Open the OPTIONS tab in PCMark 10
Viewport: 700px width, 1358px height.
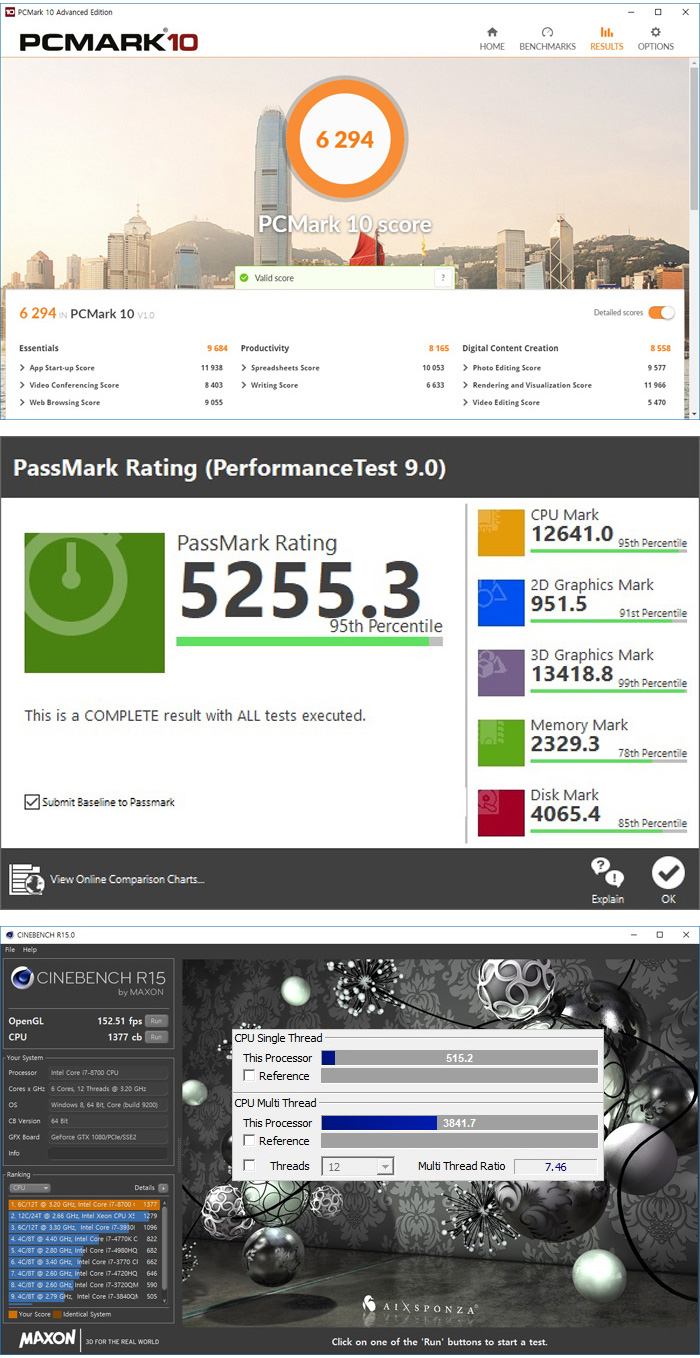656,39
